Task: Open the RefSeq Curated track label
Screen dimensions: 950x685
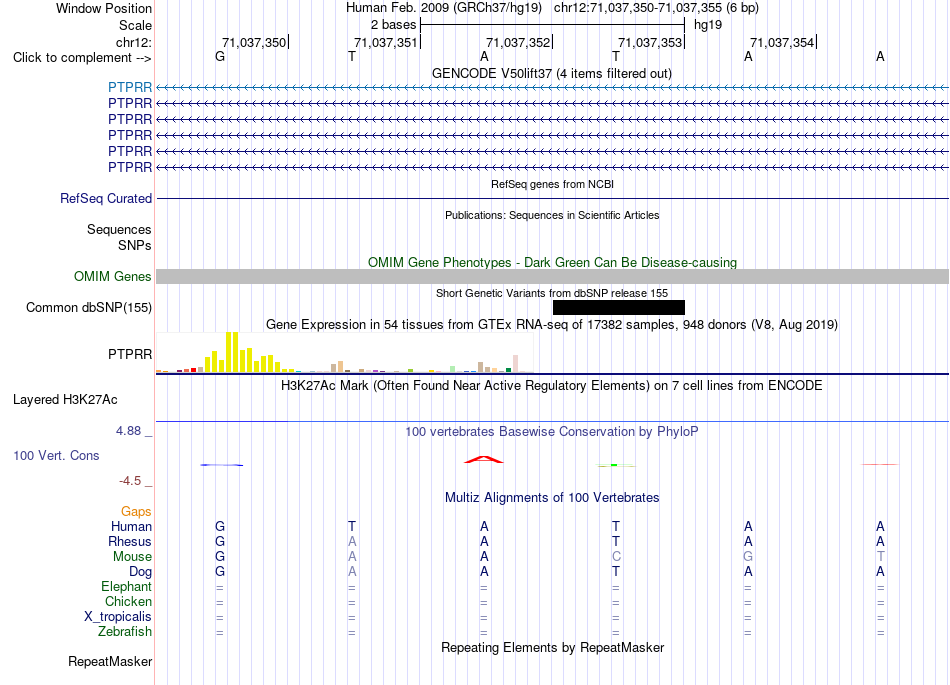Action: coord(106,199)
